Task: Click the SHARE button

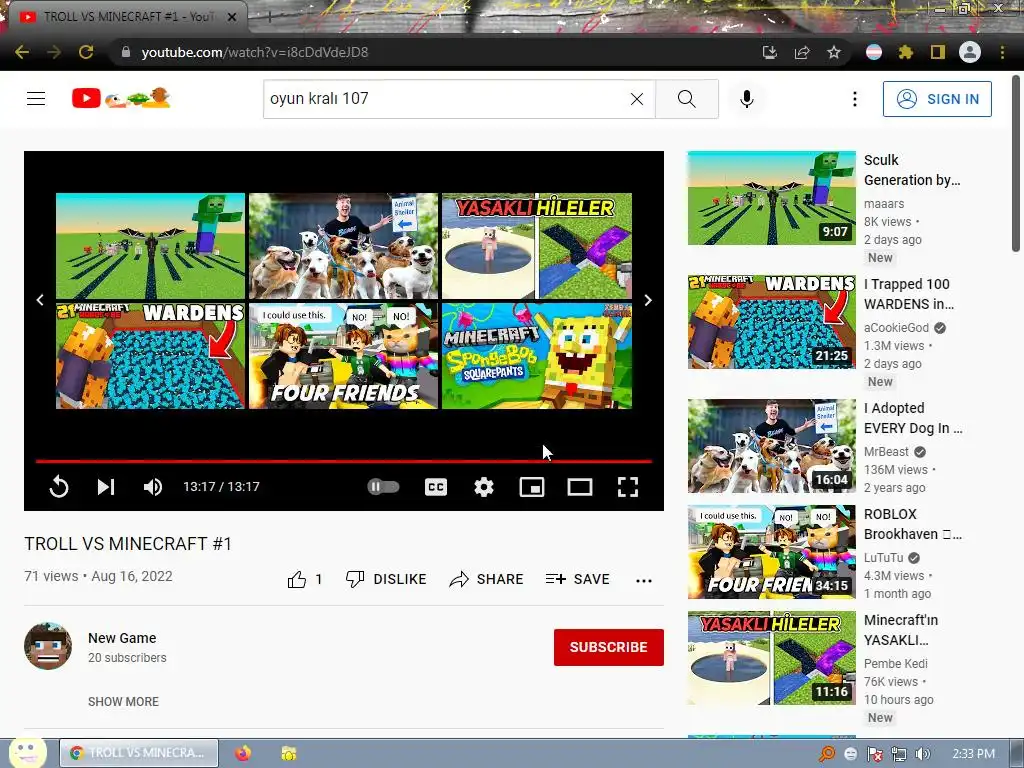Action: tap(487, 579)
